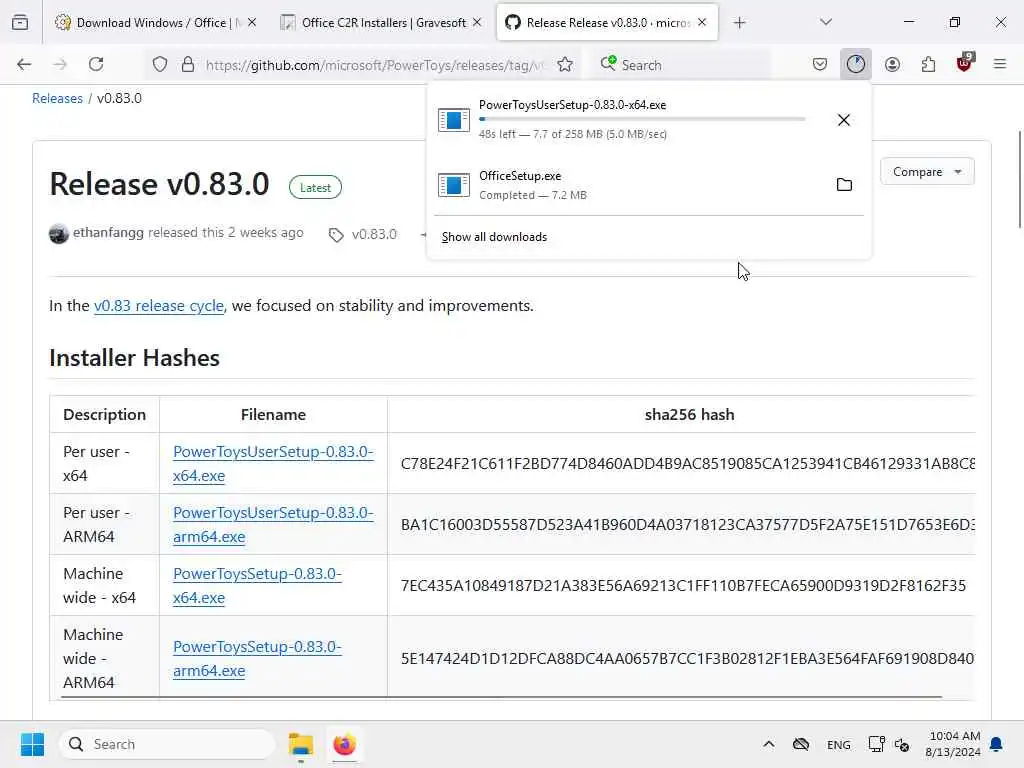This screenshot has height=768, width=1024.
Task: Toggle the downloads panel button
Action: pos(856,64)
